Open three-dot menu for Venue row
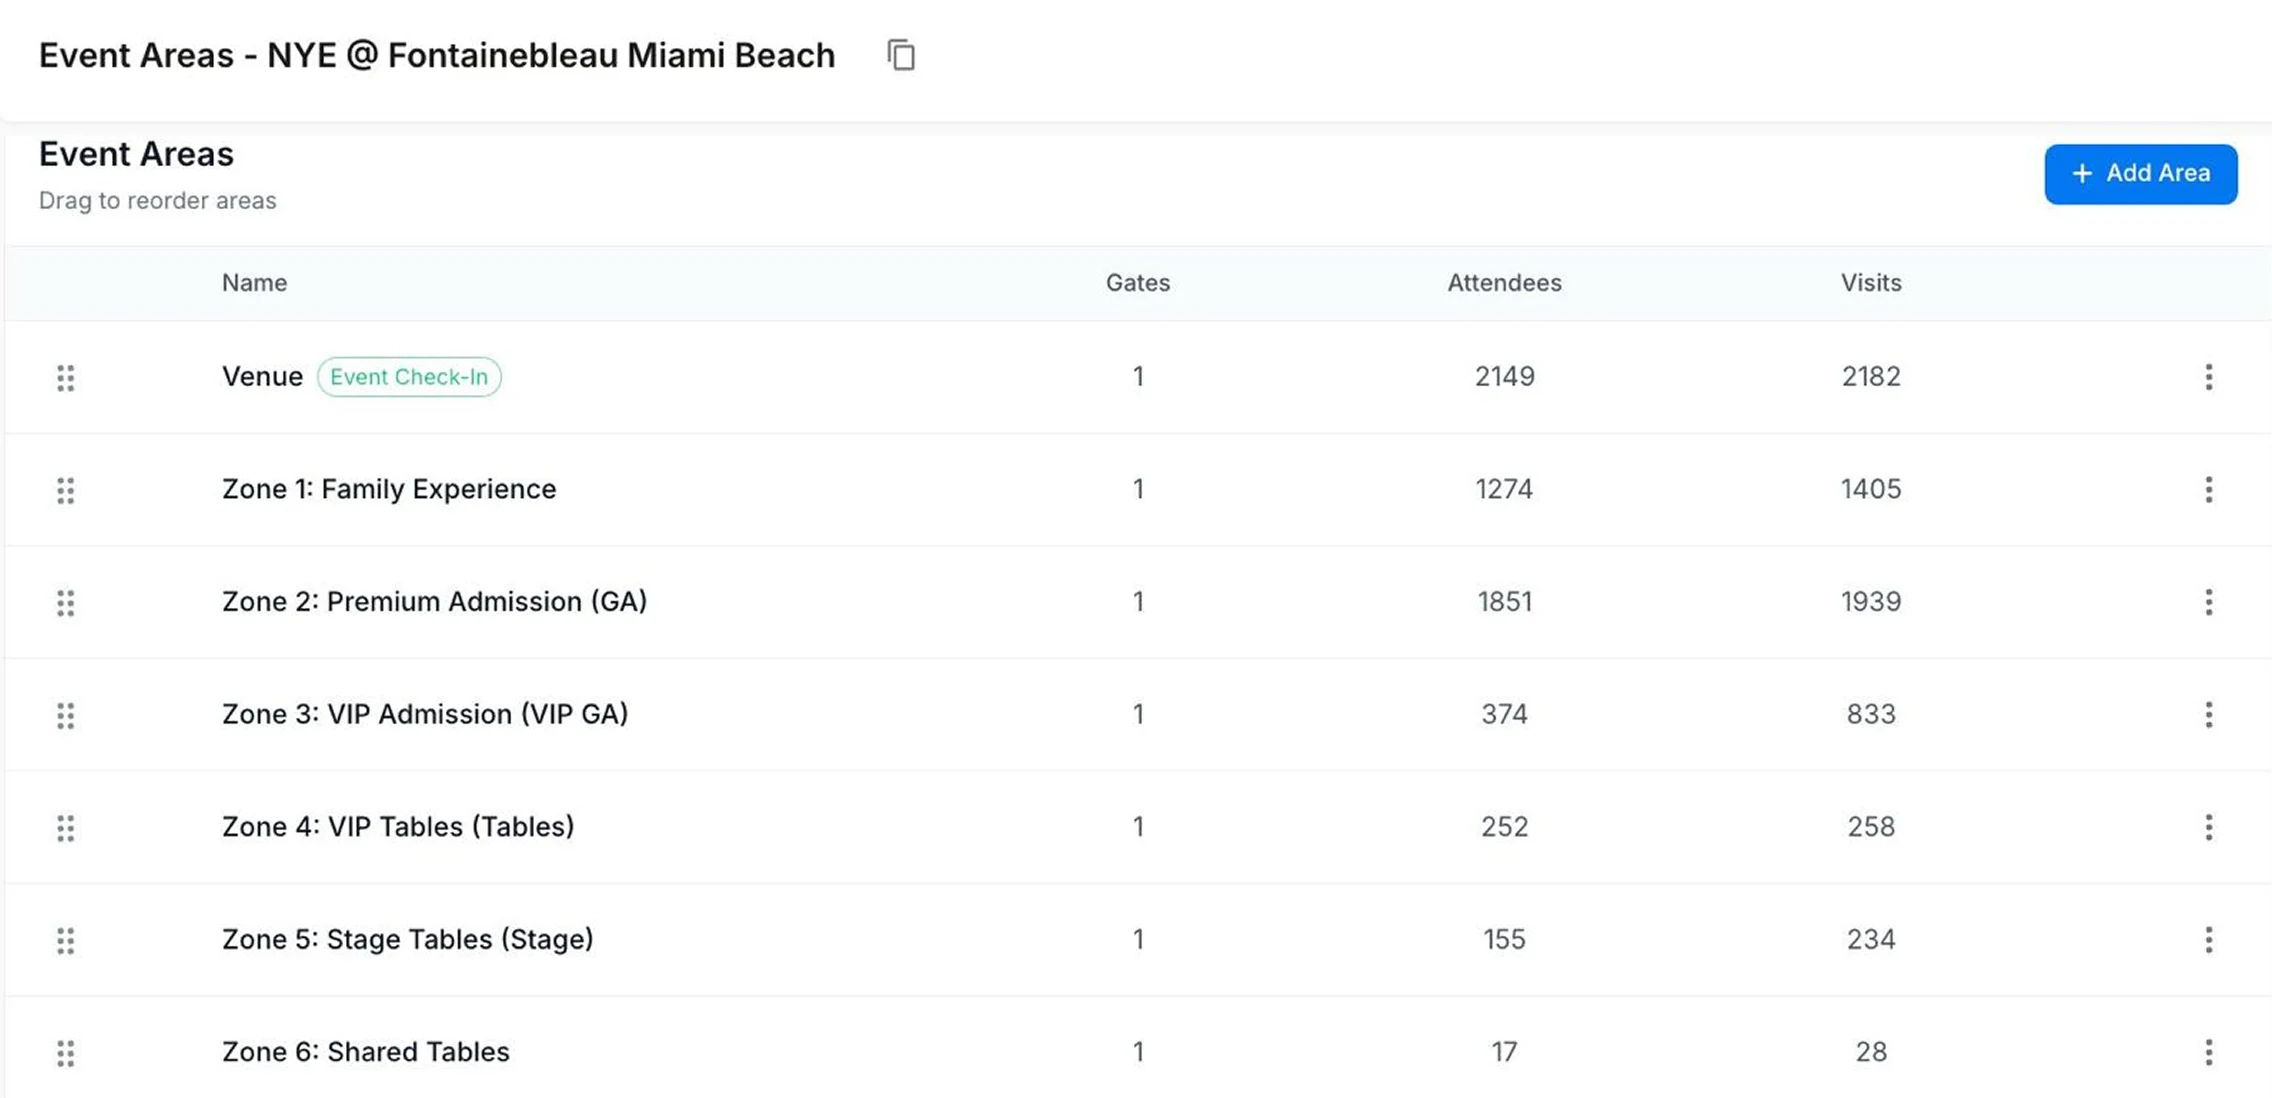Screen dimensions: 2272x1098 coord(2208,377)
